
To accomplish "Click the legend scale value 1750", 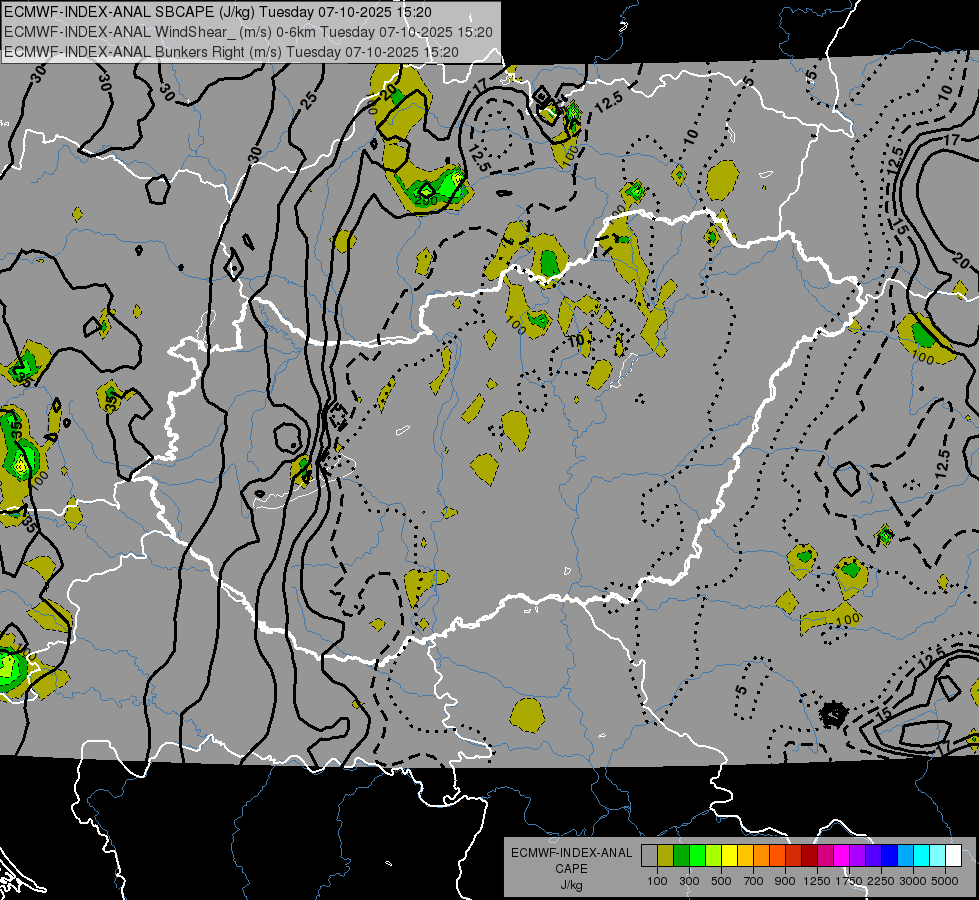I will point(849,881).
